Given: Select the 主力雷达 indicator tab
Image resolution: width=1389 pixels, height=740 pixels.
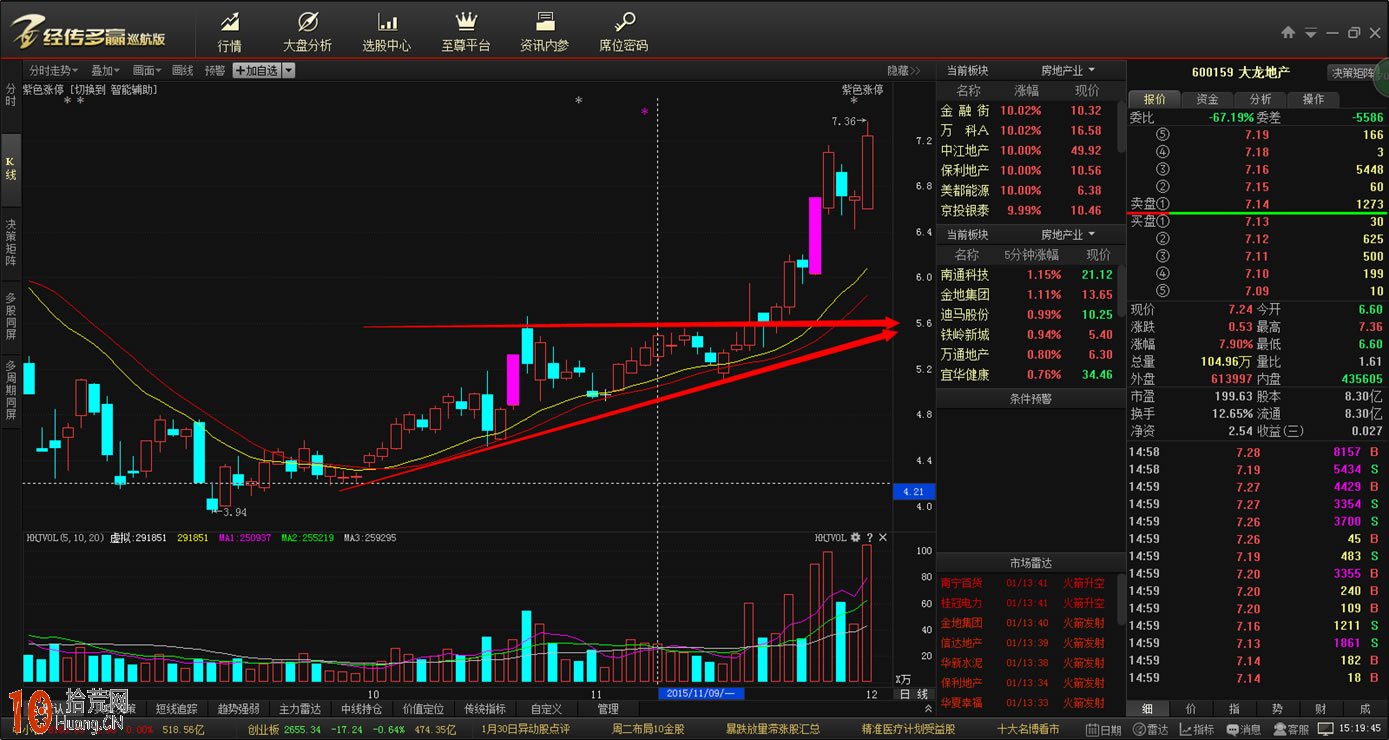Looking at the screenshot, I should 301,709.
